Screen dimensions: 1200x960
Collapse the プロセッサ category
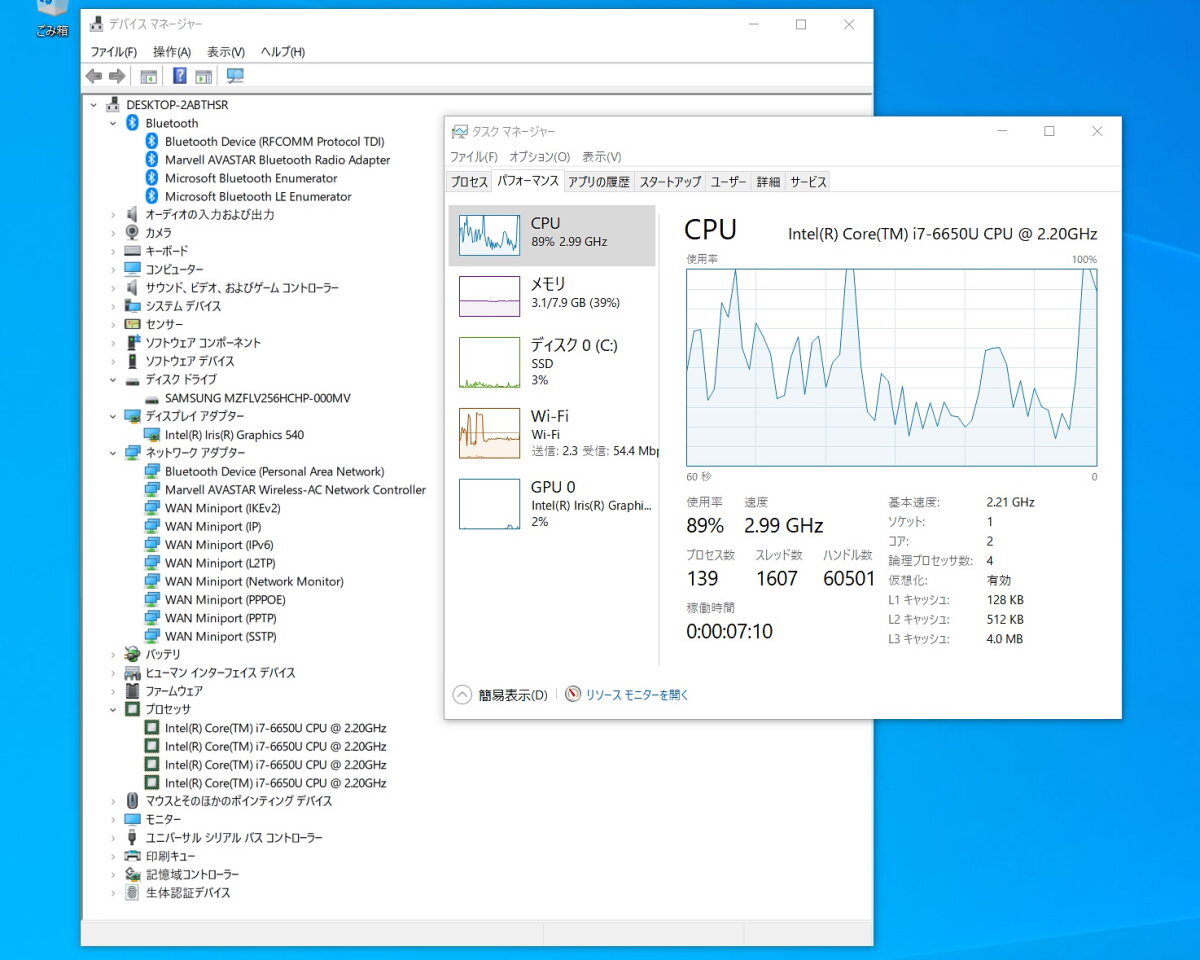(113, 709)
